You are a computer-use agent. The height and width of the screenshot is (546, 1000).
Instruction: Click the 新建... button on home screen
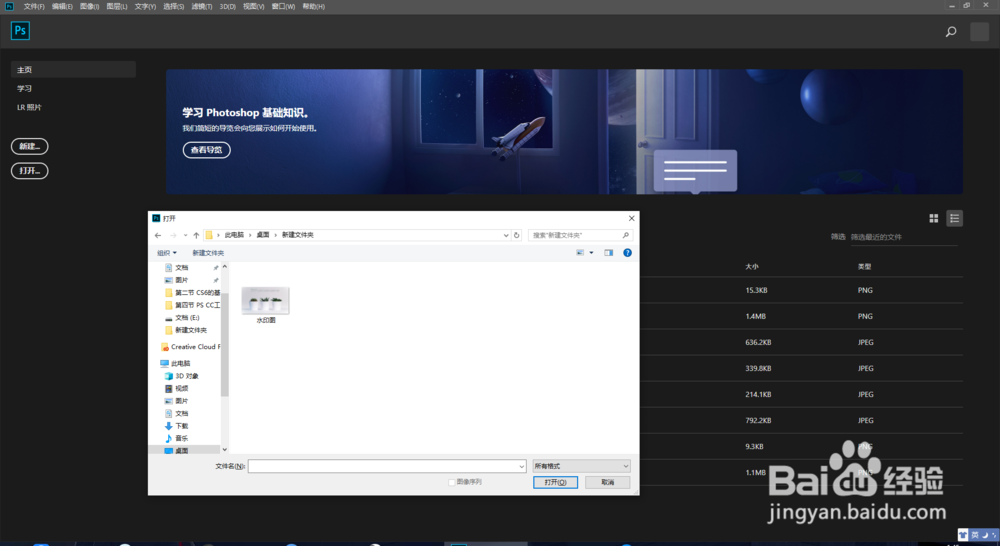(29, 146)
